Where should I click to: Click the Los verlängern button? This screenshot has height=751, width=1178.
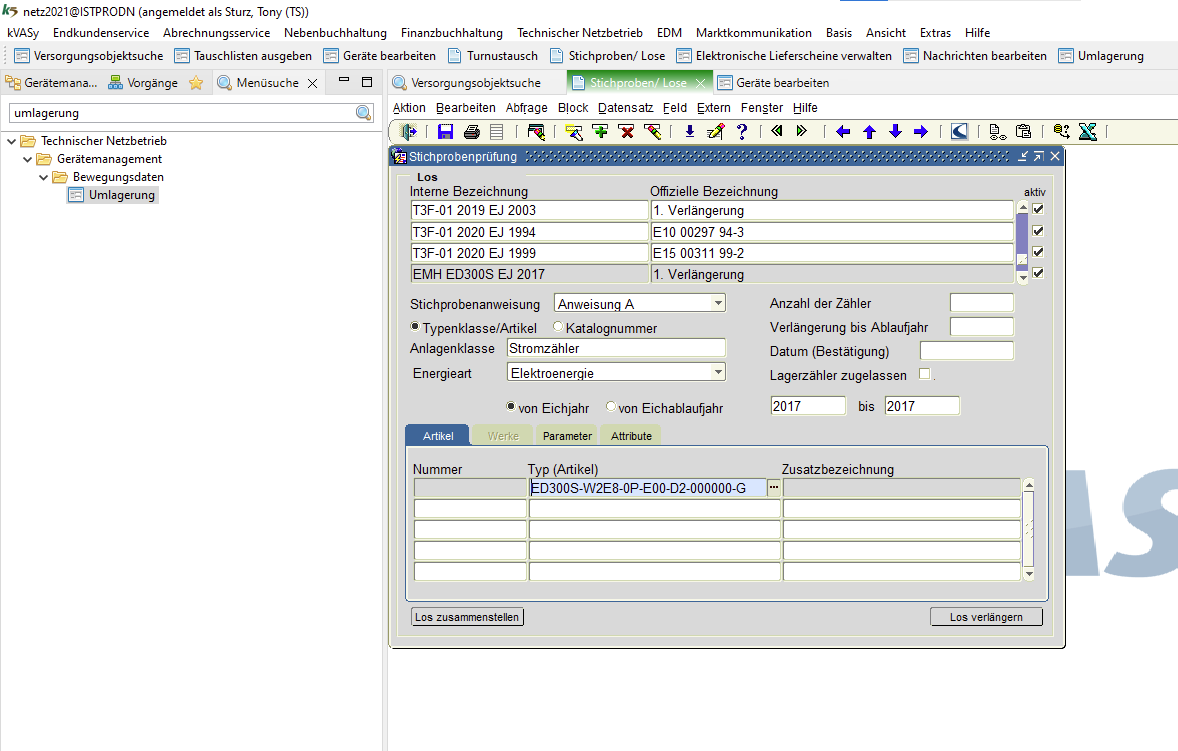point(986,617)
